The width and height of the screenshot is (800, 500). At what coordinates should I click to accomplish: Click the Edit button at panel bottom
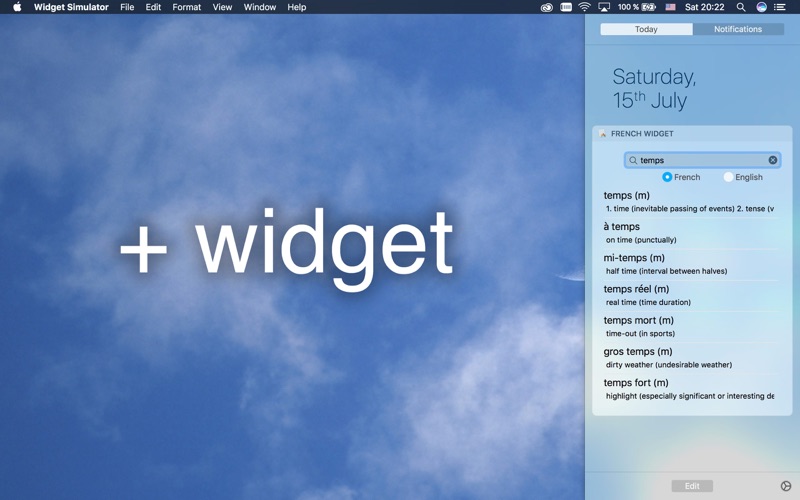point(692,486)
